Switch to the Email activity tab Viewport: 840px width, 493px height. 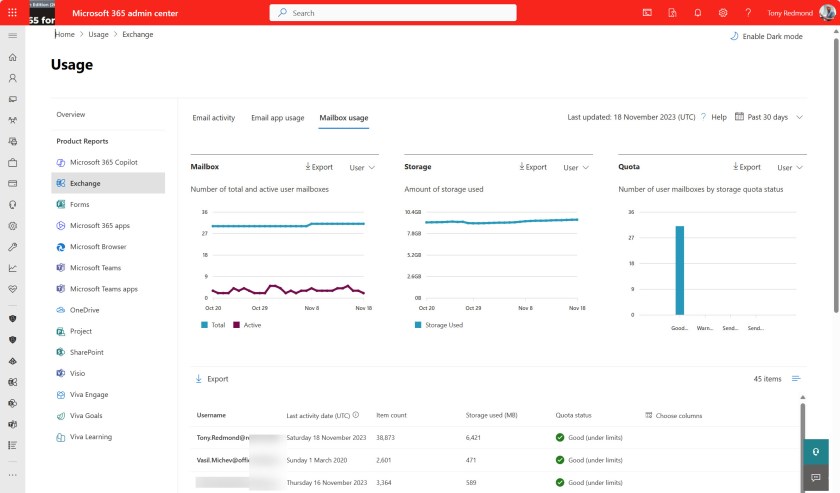coord(214,118)
